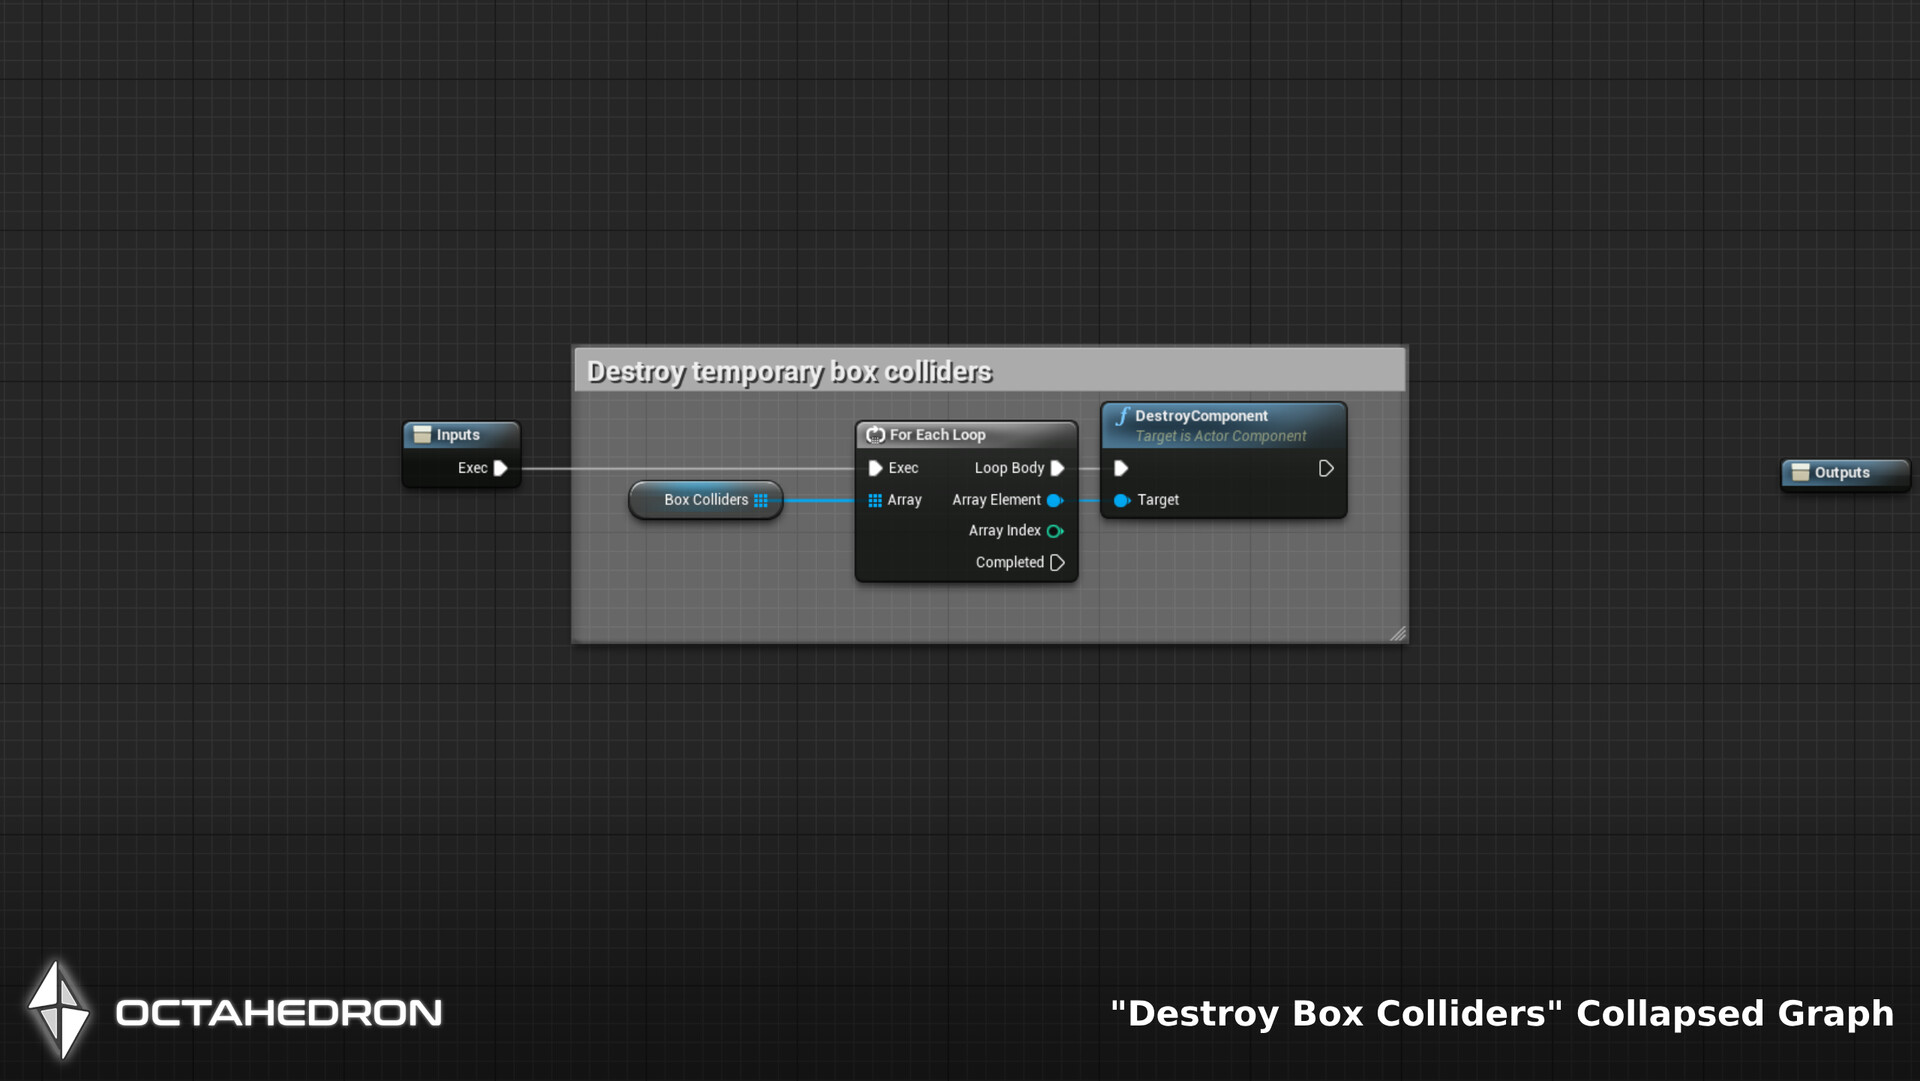The height and width of the screenshot is (1081, 1920).
Task: Click the tunnel icon on the Inputs node
Action: point(421,434)
